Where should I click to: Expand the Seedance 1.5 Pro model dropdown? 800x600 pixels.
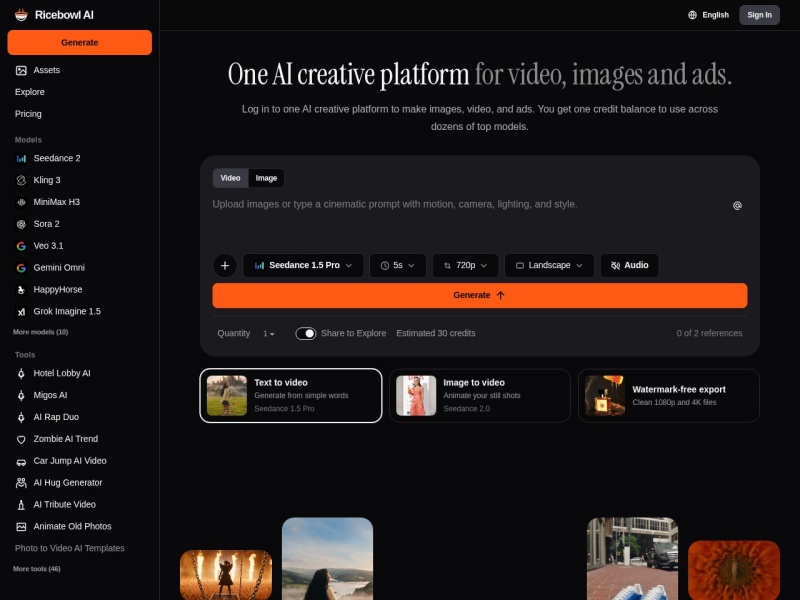pos(303,265)
